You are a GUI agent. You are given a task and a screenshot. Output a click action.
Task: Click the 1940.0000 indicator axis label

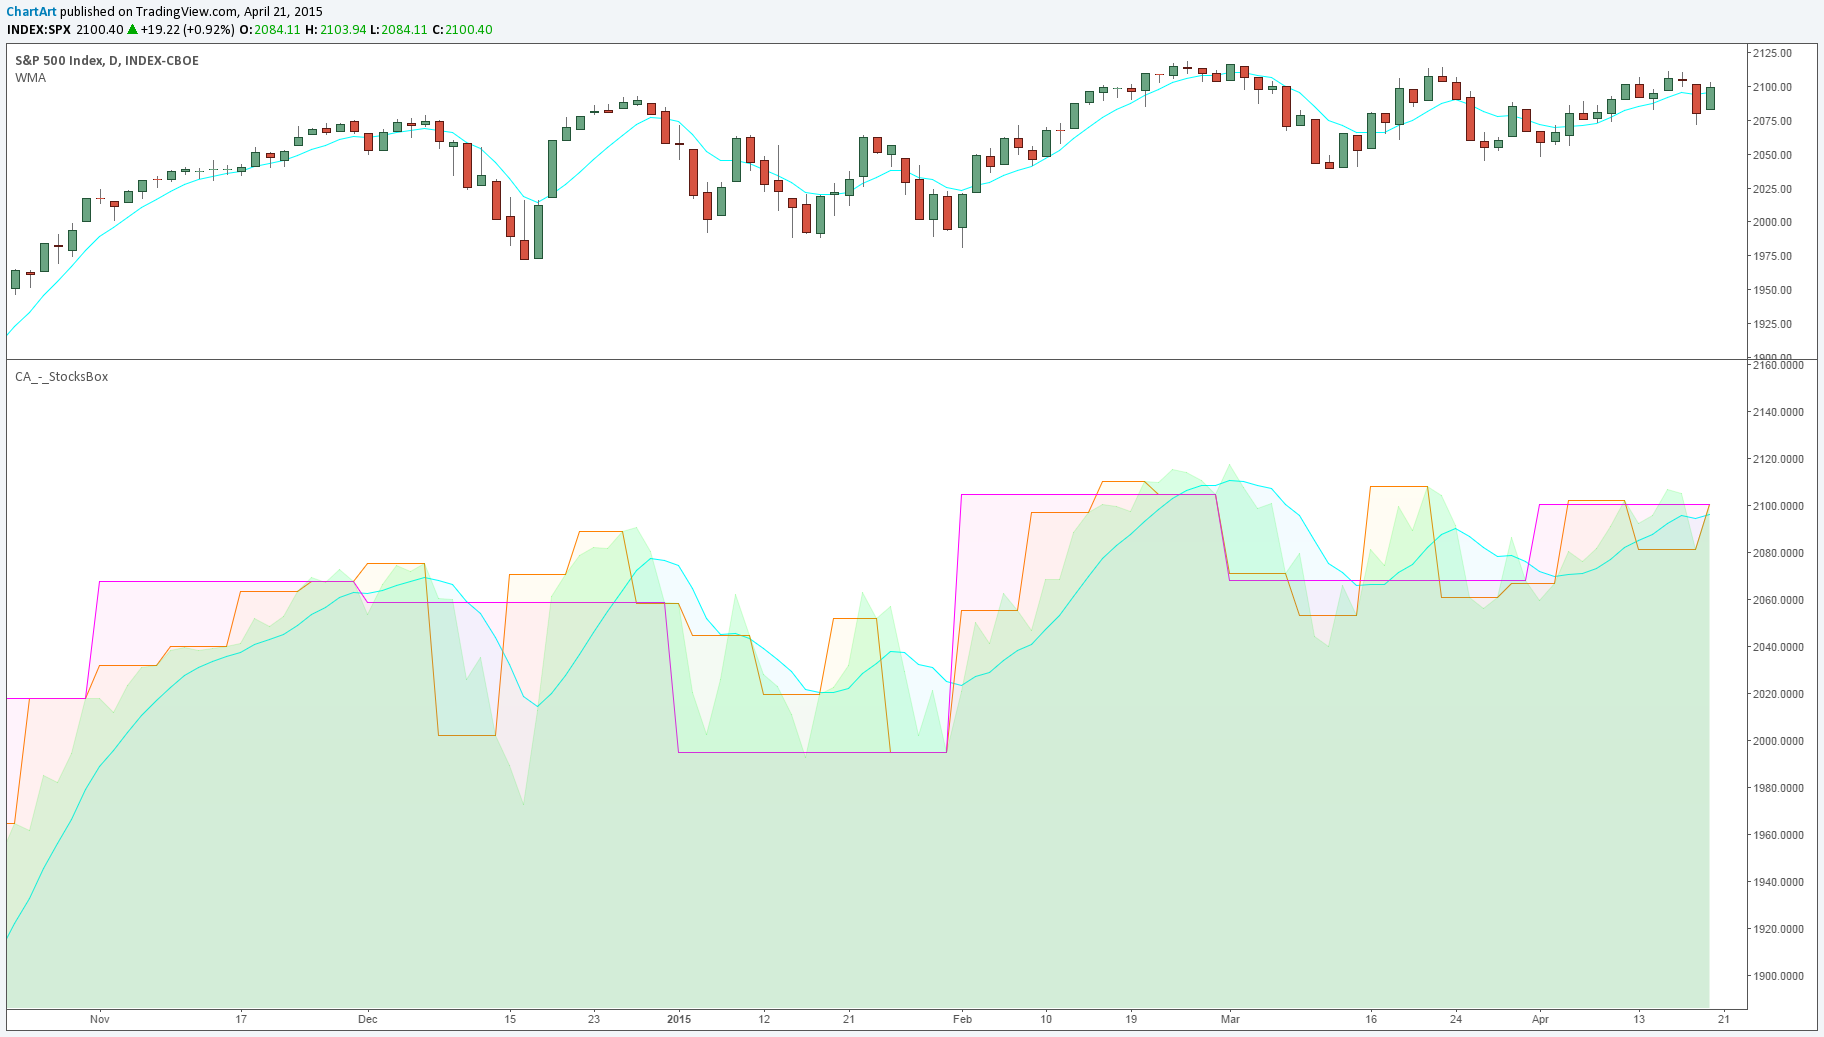(1778, 882)
